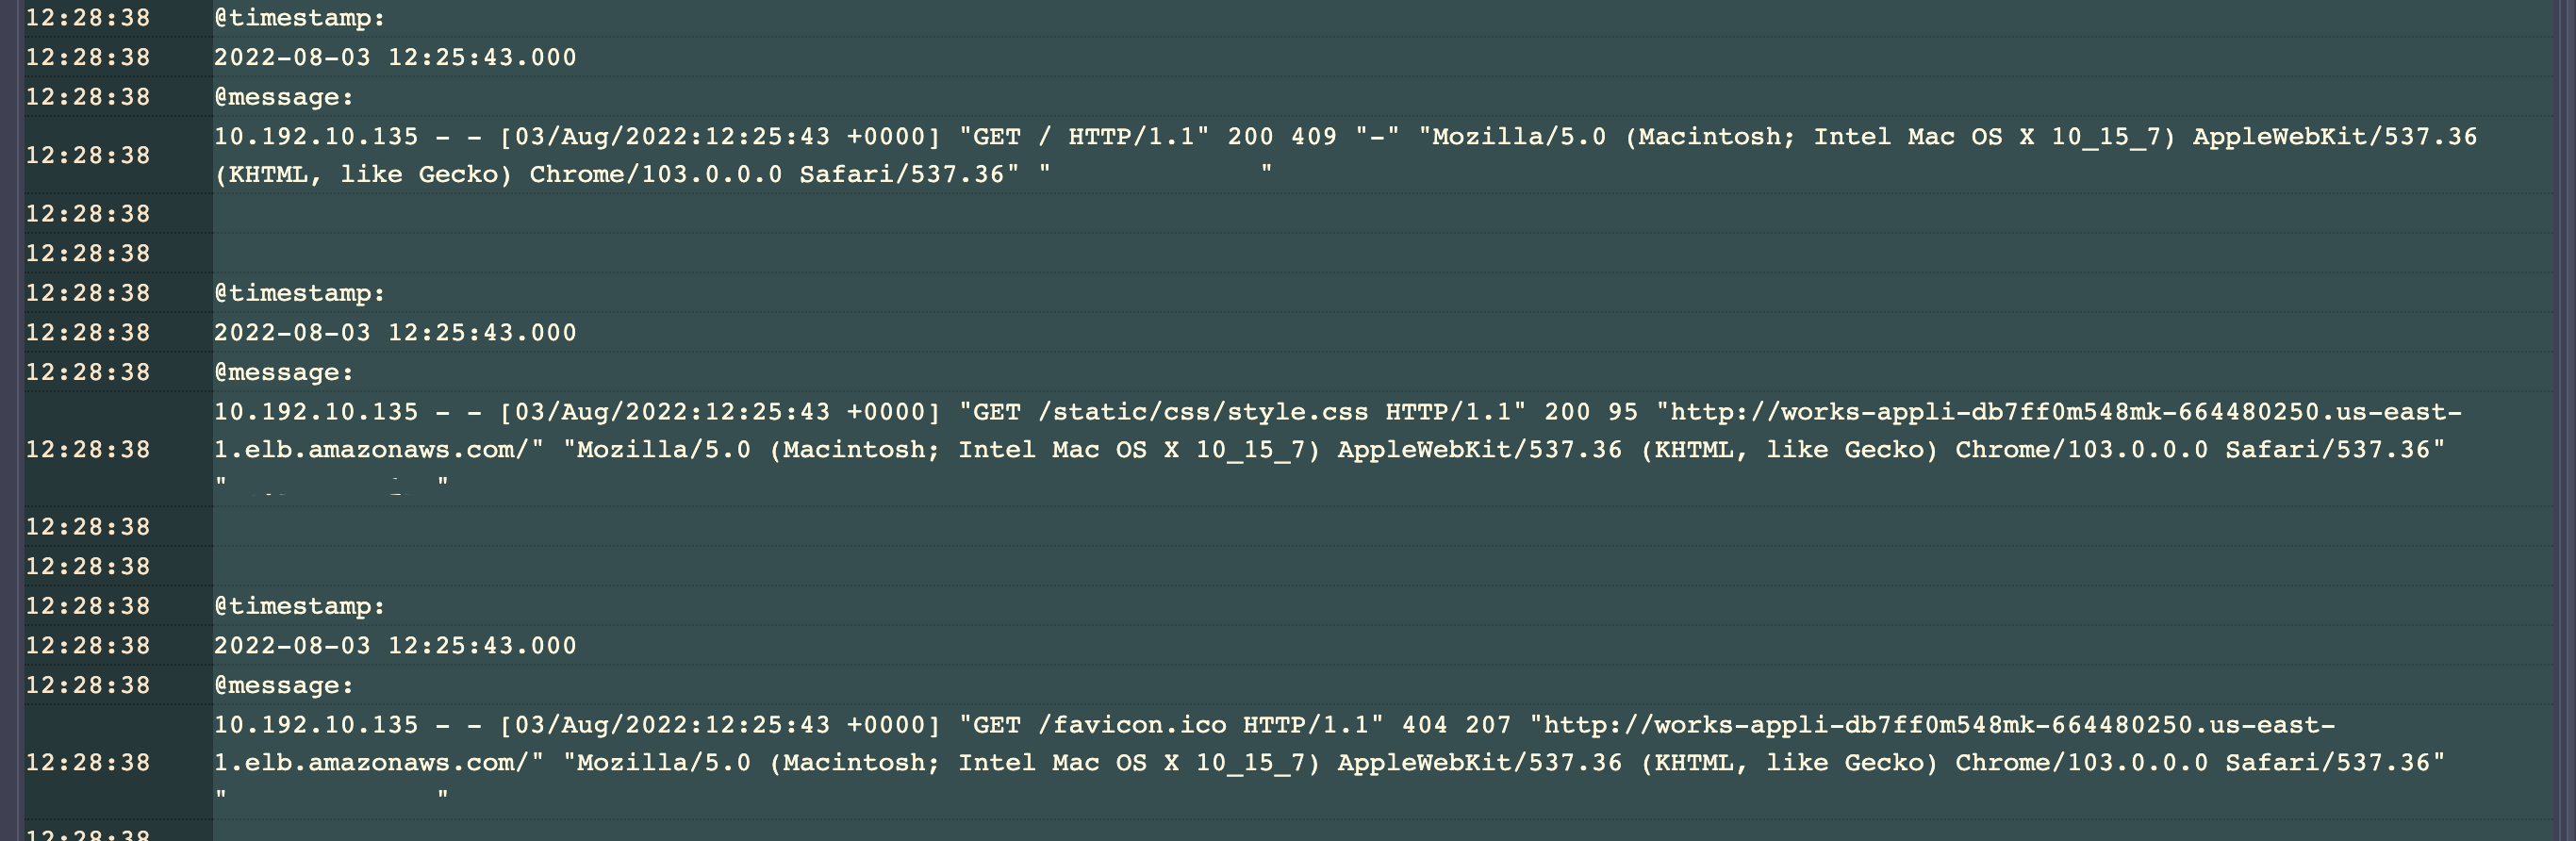The width and height of the screenshot is (2576, 841).
Task: Click the @message: label above the style.css entry
Action: click(284, 372)
